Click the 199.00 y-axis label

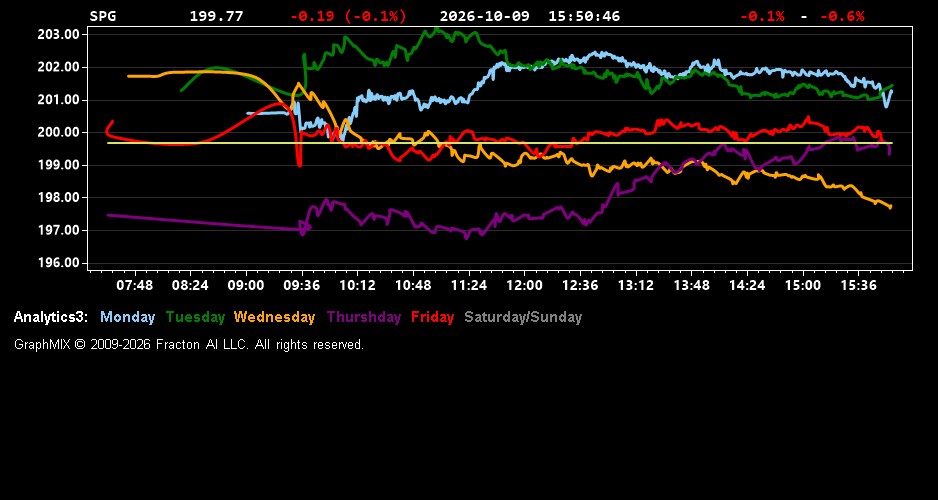click(x=59, y=165)
